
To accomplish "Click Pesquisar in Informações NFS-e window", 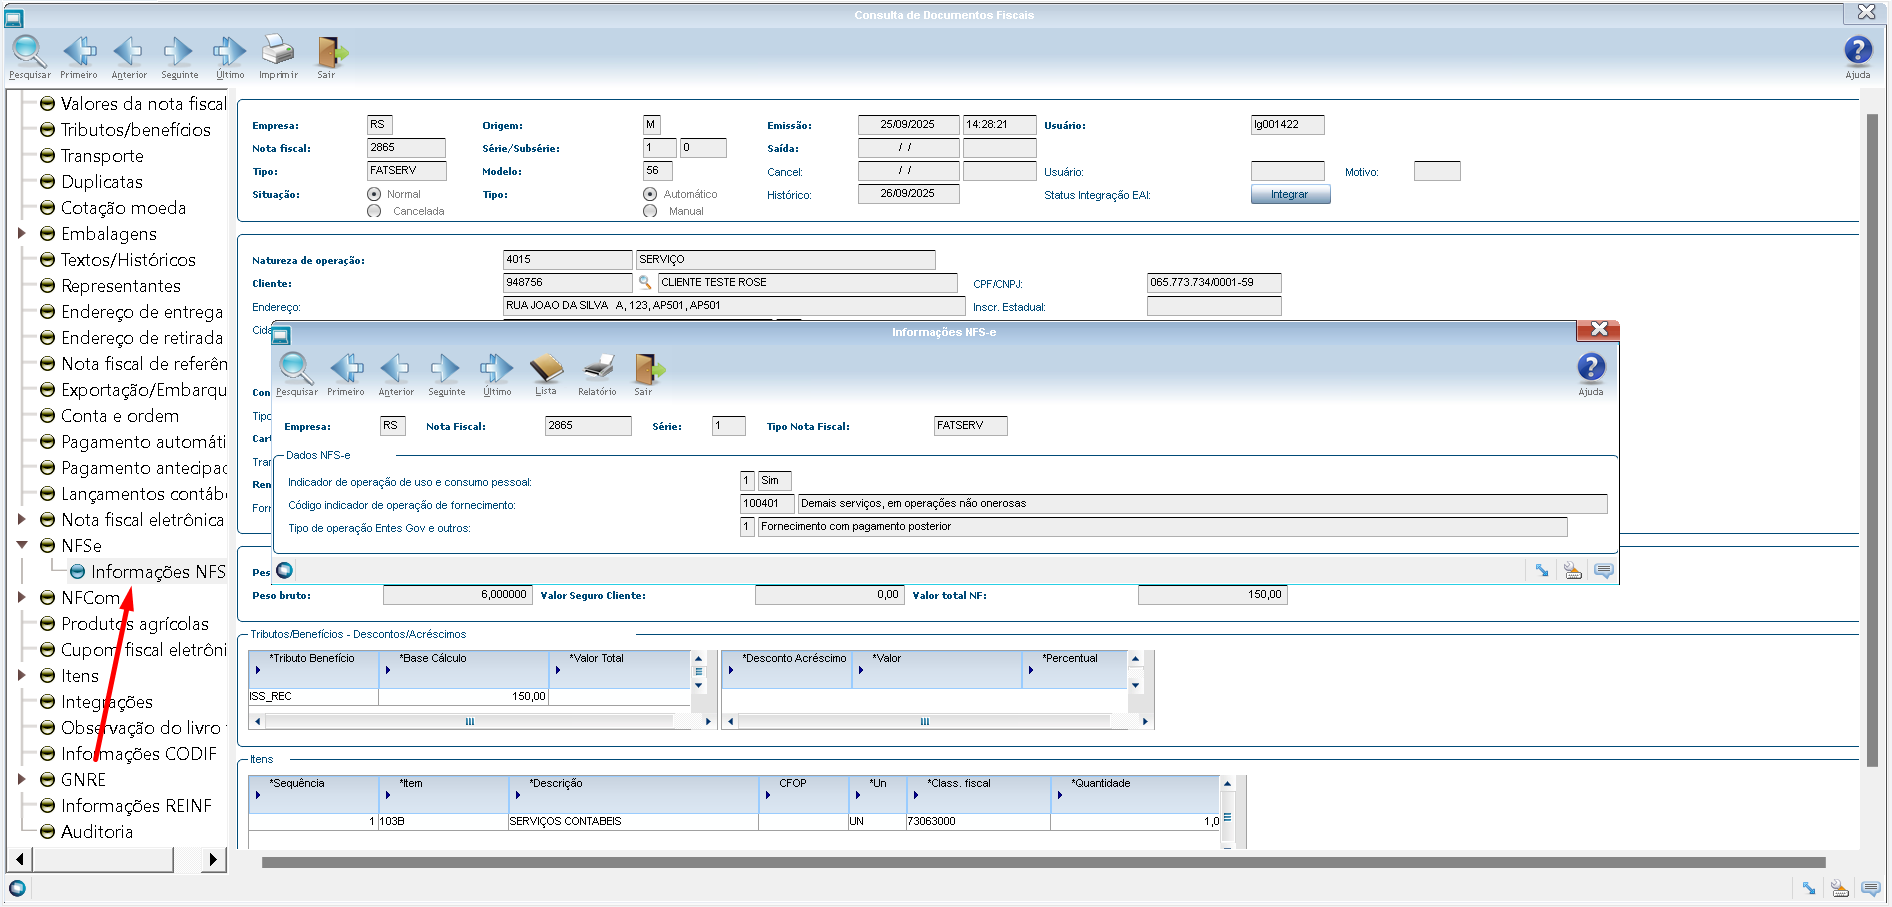I will pos(296,374).
